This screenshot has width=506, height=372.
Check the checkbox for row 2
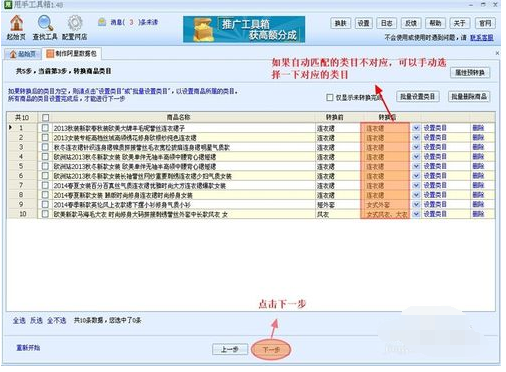tap(45, 137)
